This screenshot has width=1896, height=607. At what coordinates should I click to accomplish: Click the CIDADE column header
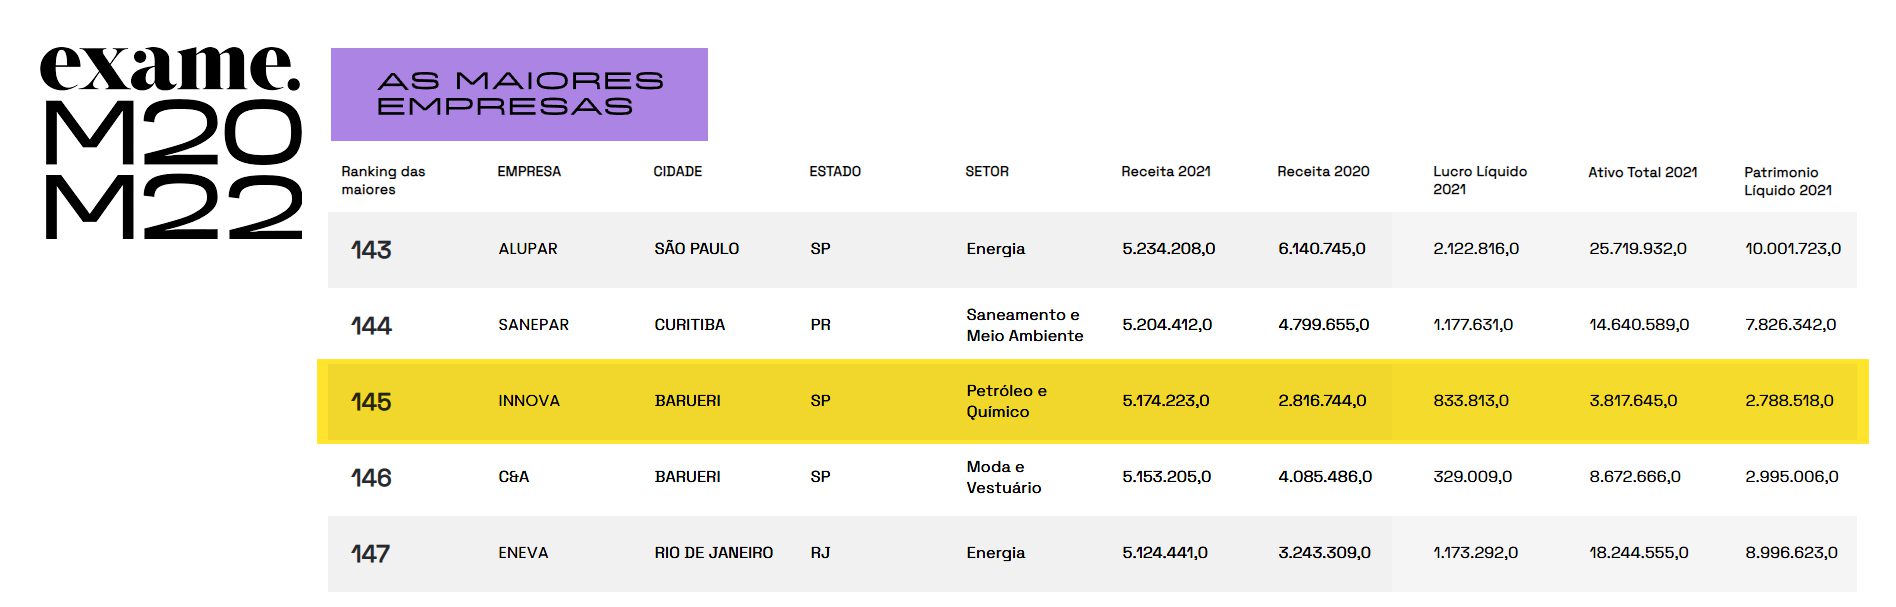point(677,171)
